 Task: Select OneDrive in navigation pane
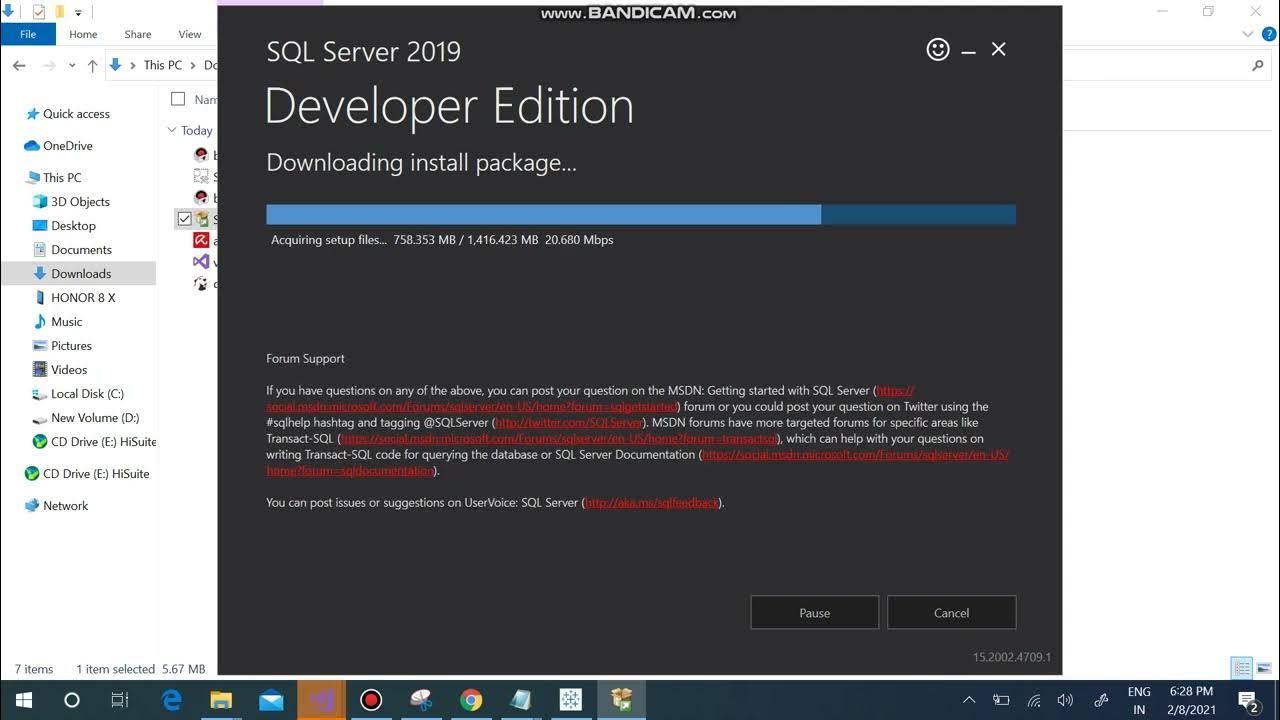pyautogui.click(x=58, y=146)
